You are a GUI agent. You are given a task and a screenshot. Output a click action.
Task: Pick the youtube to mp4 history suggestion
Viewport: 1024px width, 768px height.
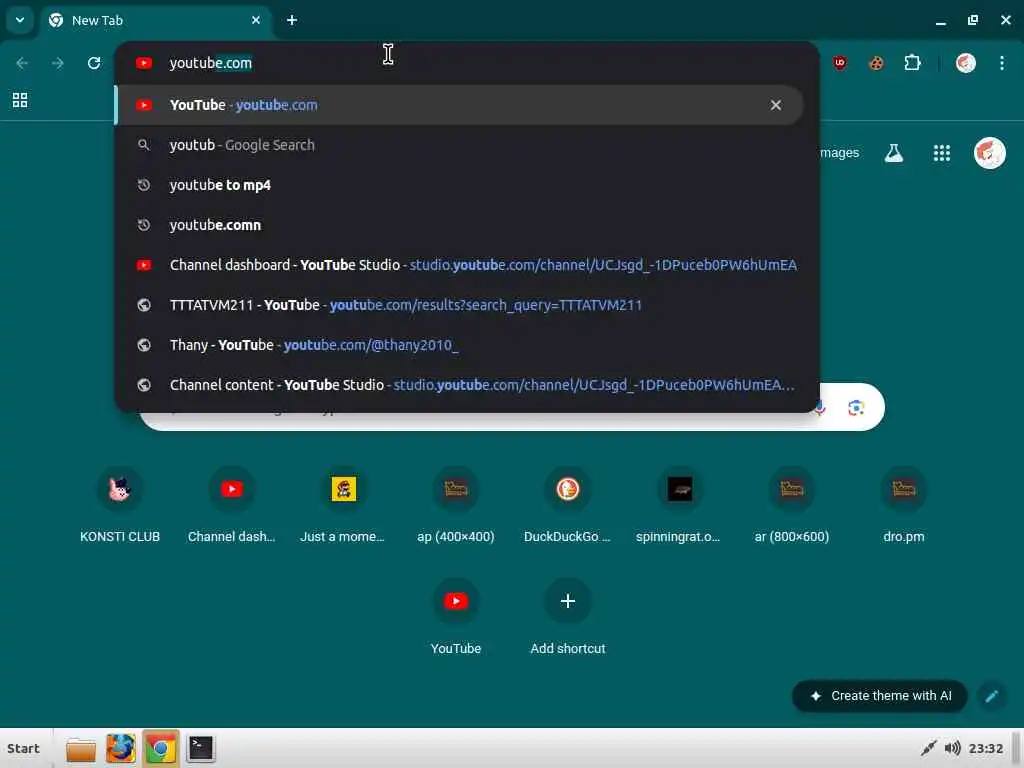pos(466,185)
